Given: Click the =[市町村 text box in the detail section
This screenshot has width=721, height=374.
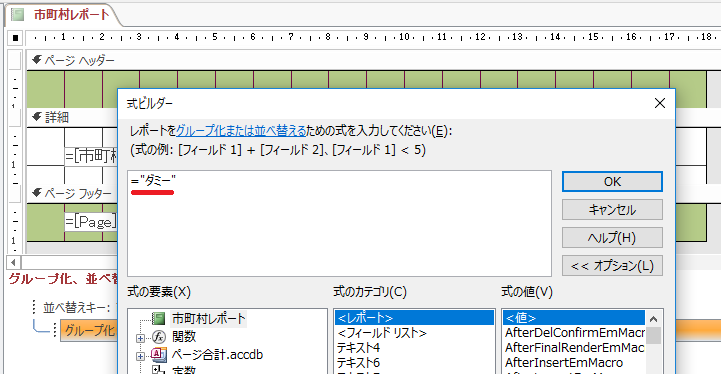Looking at the screenshot, I should [x=91, y=156].
